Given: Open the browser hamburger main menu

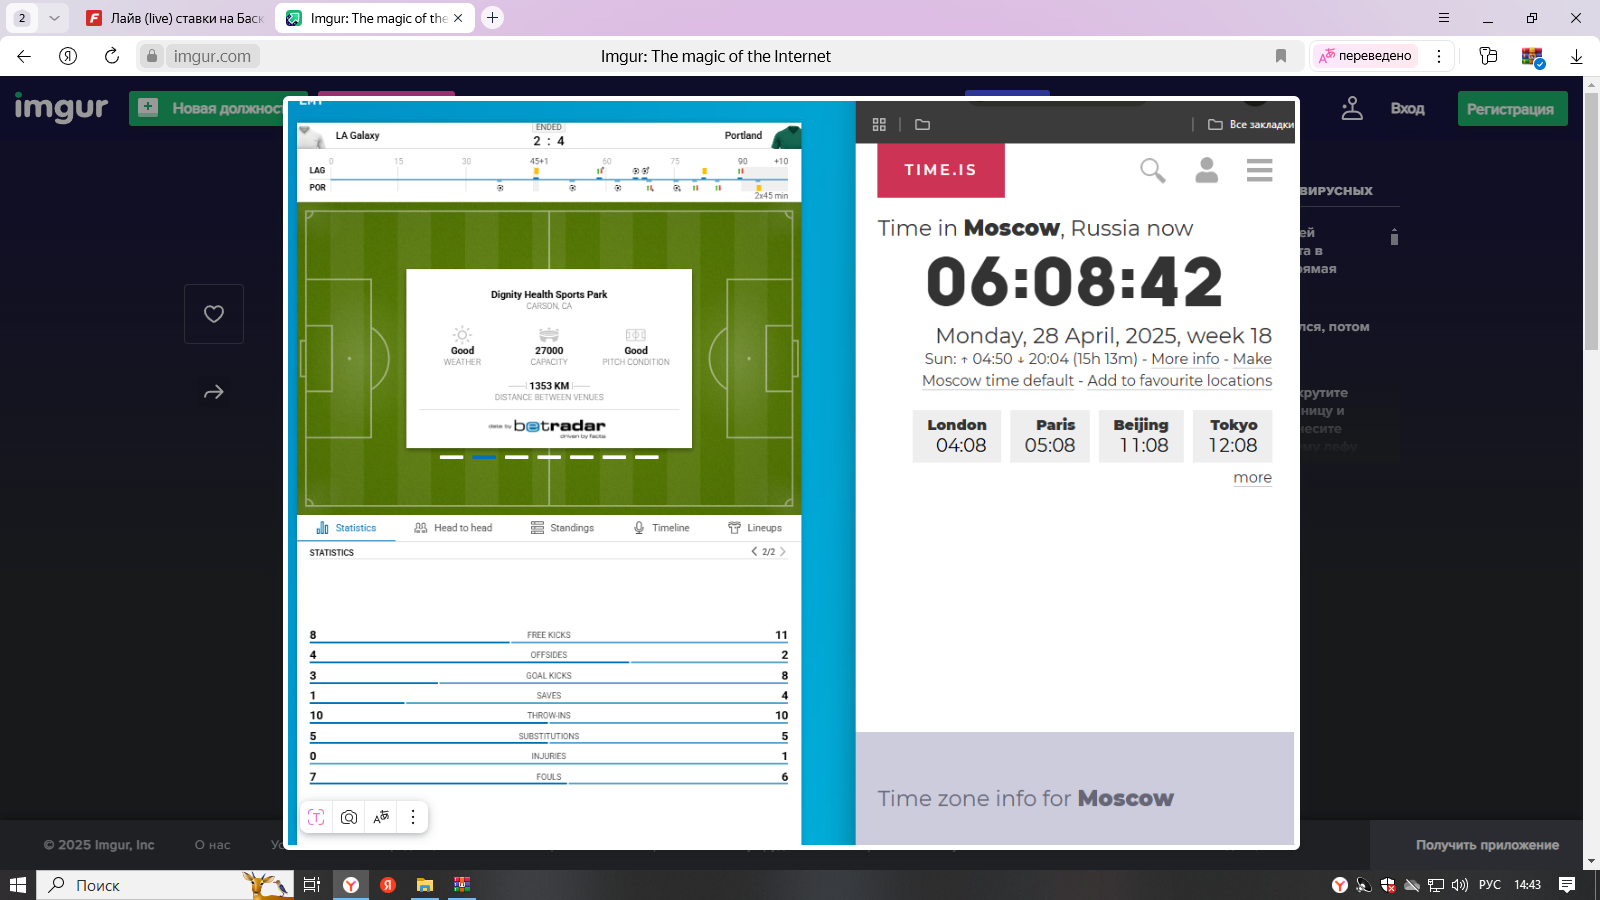Looking at the screenshot, I should coord(1444,18).
